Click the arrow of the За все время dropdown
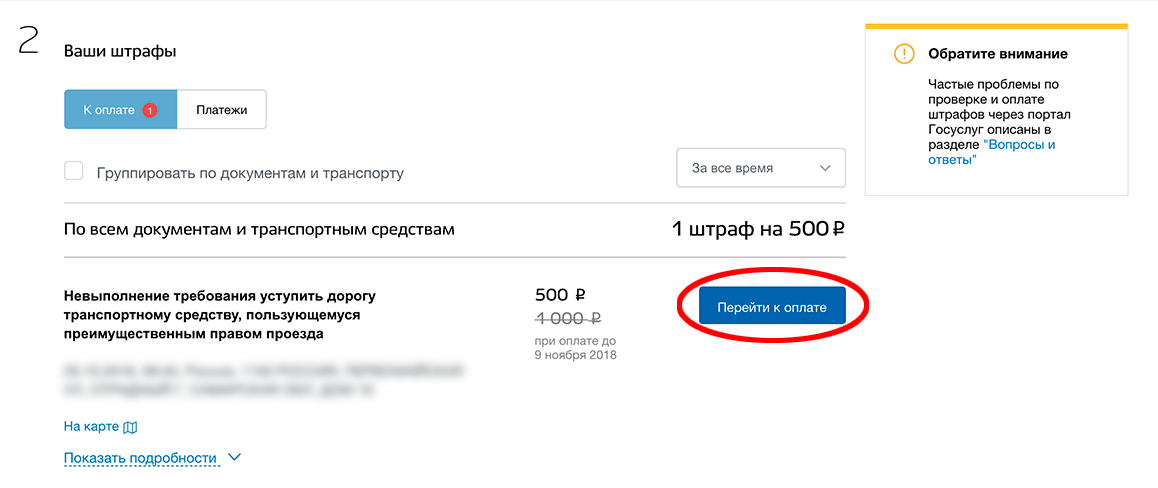 825,168
